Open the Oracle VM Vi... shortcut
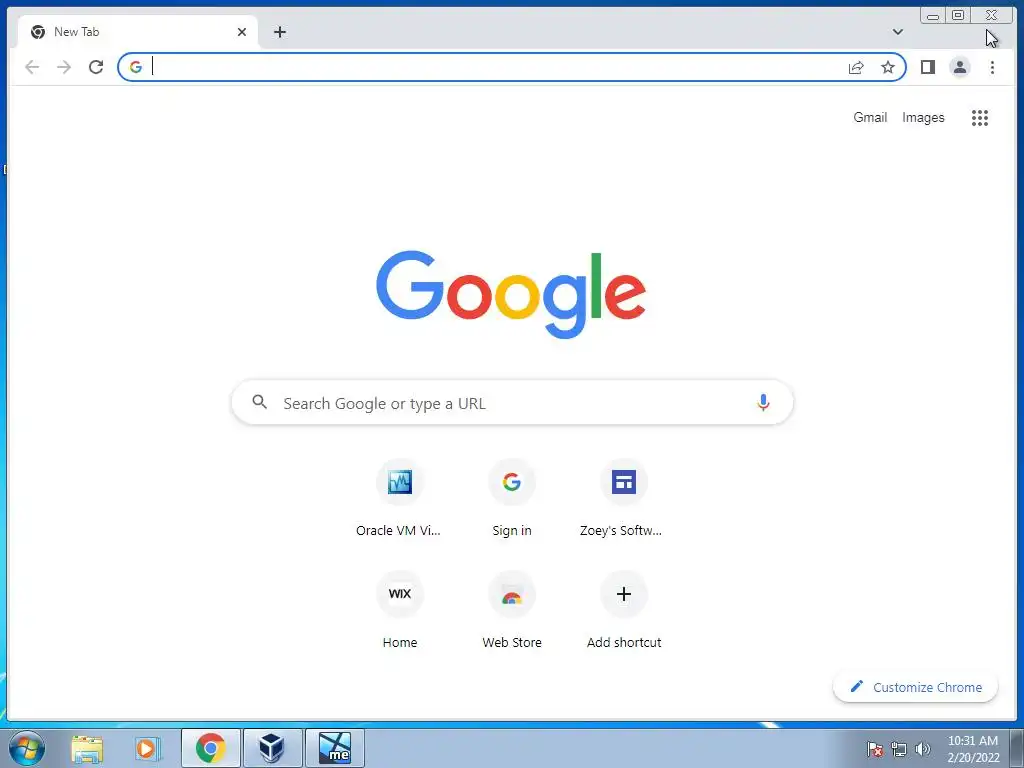The width and height of the screenshot is (1024, 768). [399, 500]
